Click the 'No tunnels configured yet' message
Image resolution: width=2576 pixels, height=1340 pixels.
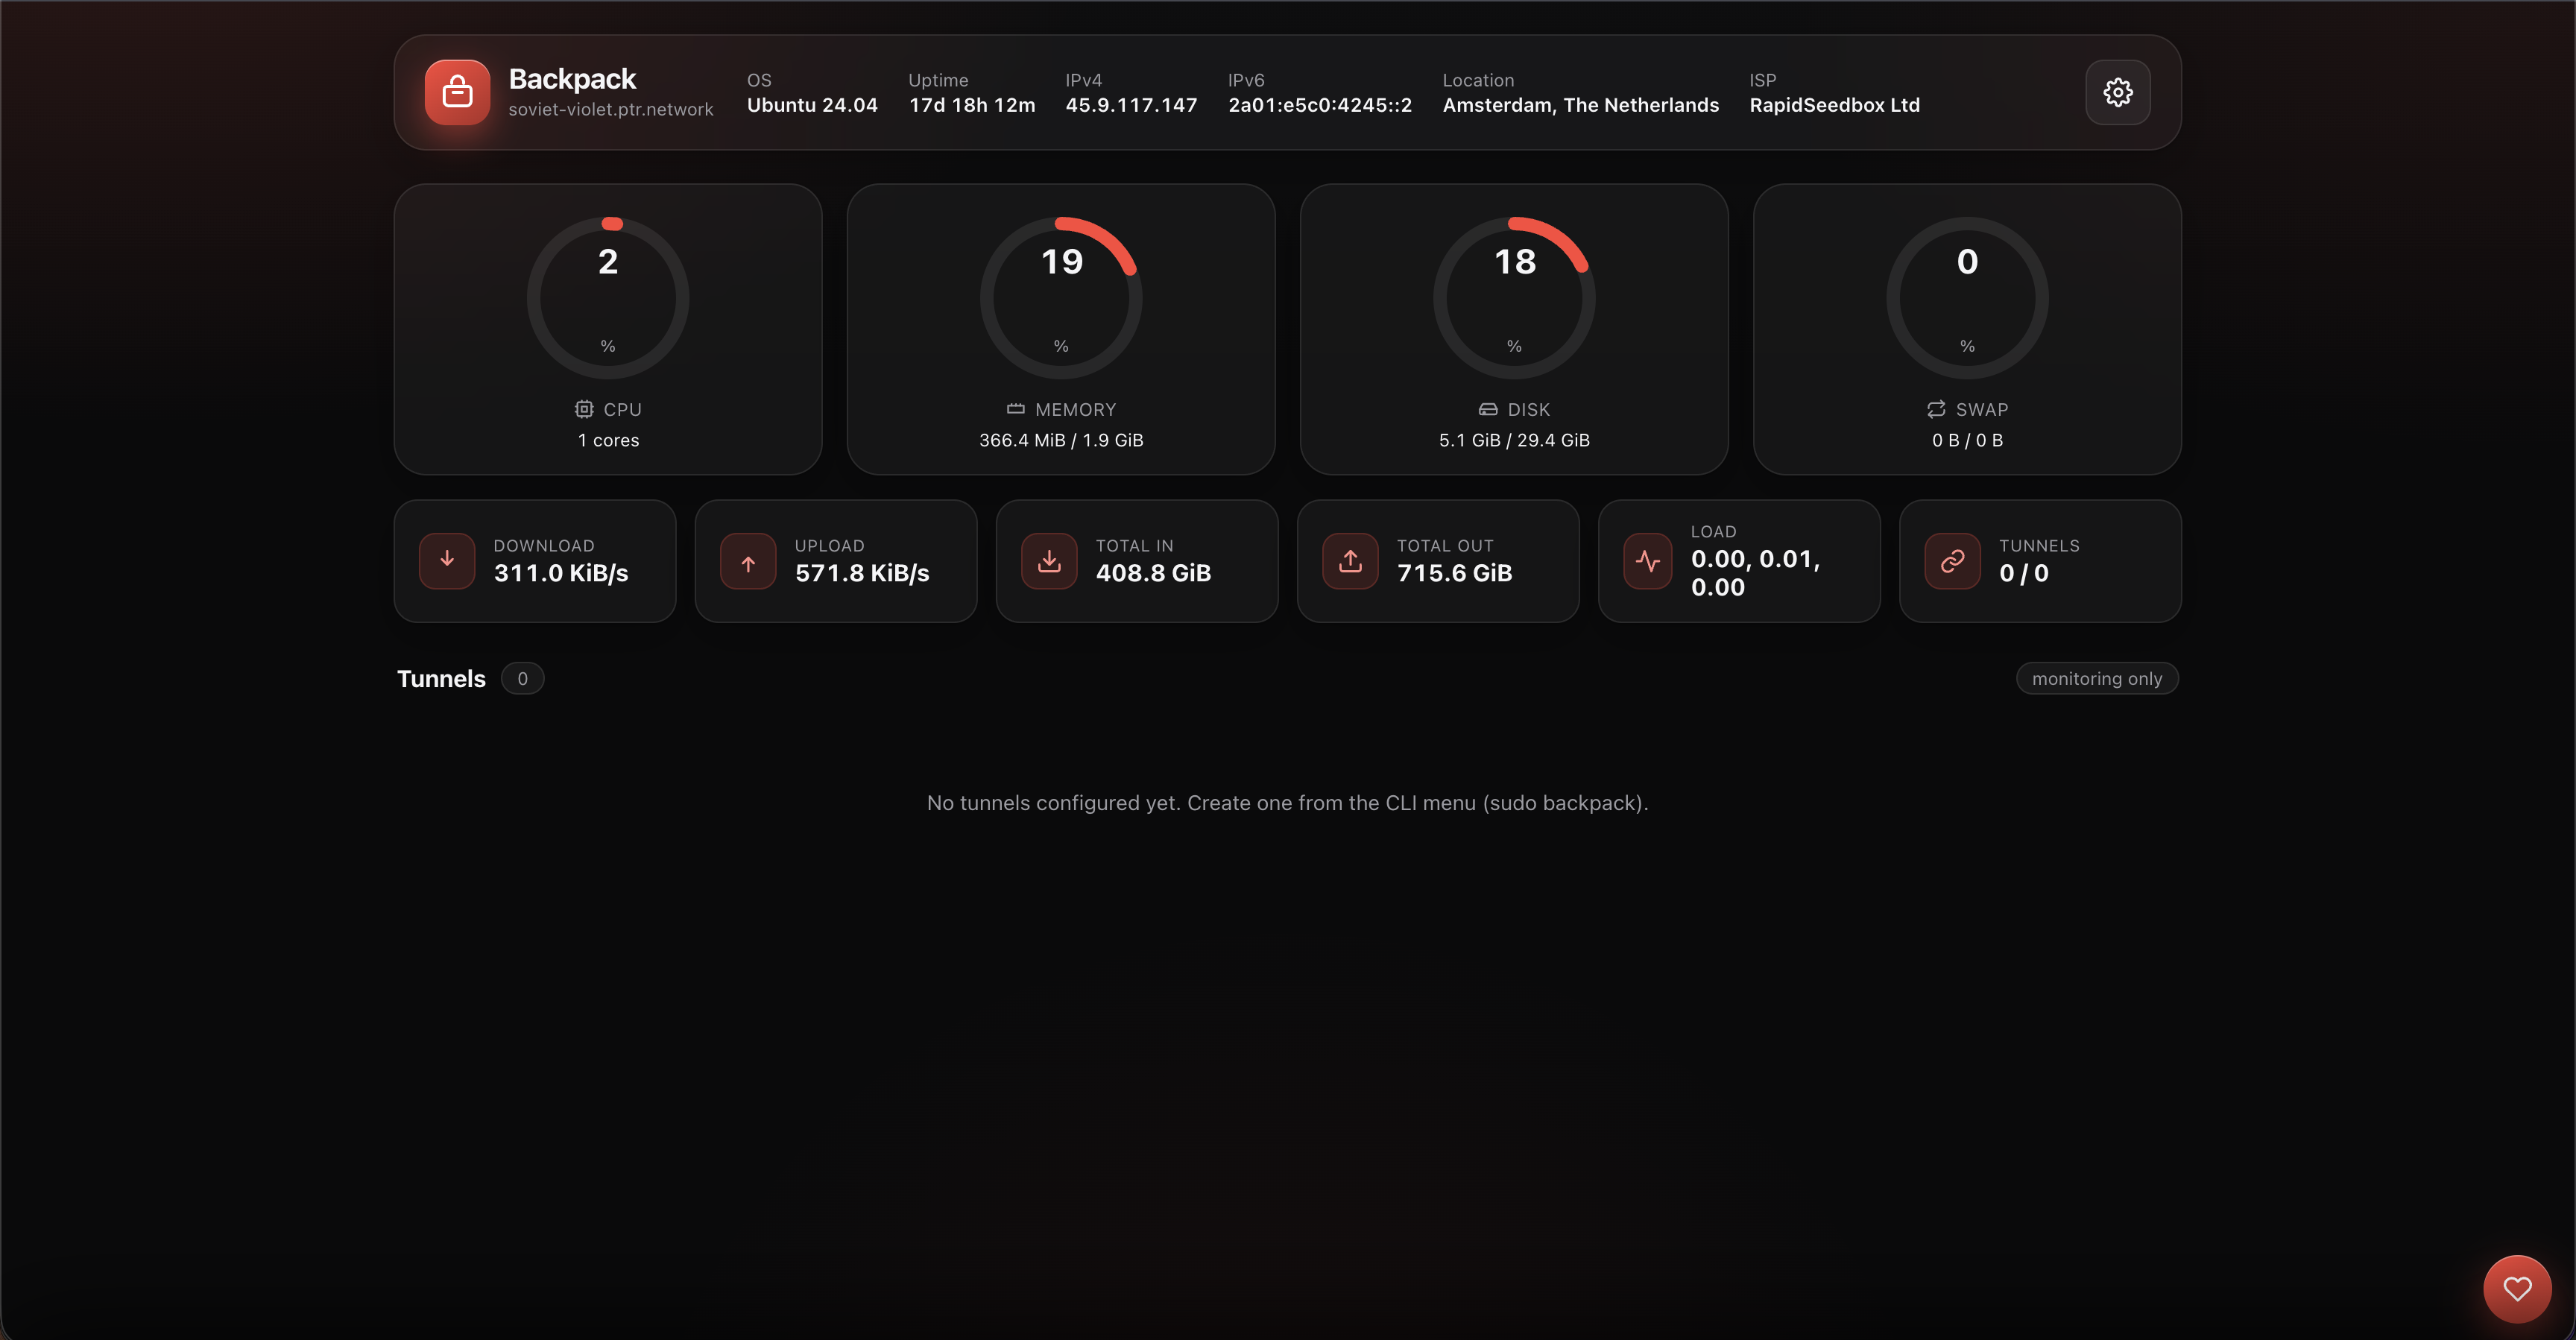1287,803
